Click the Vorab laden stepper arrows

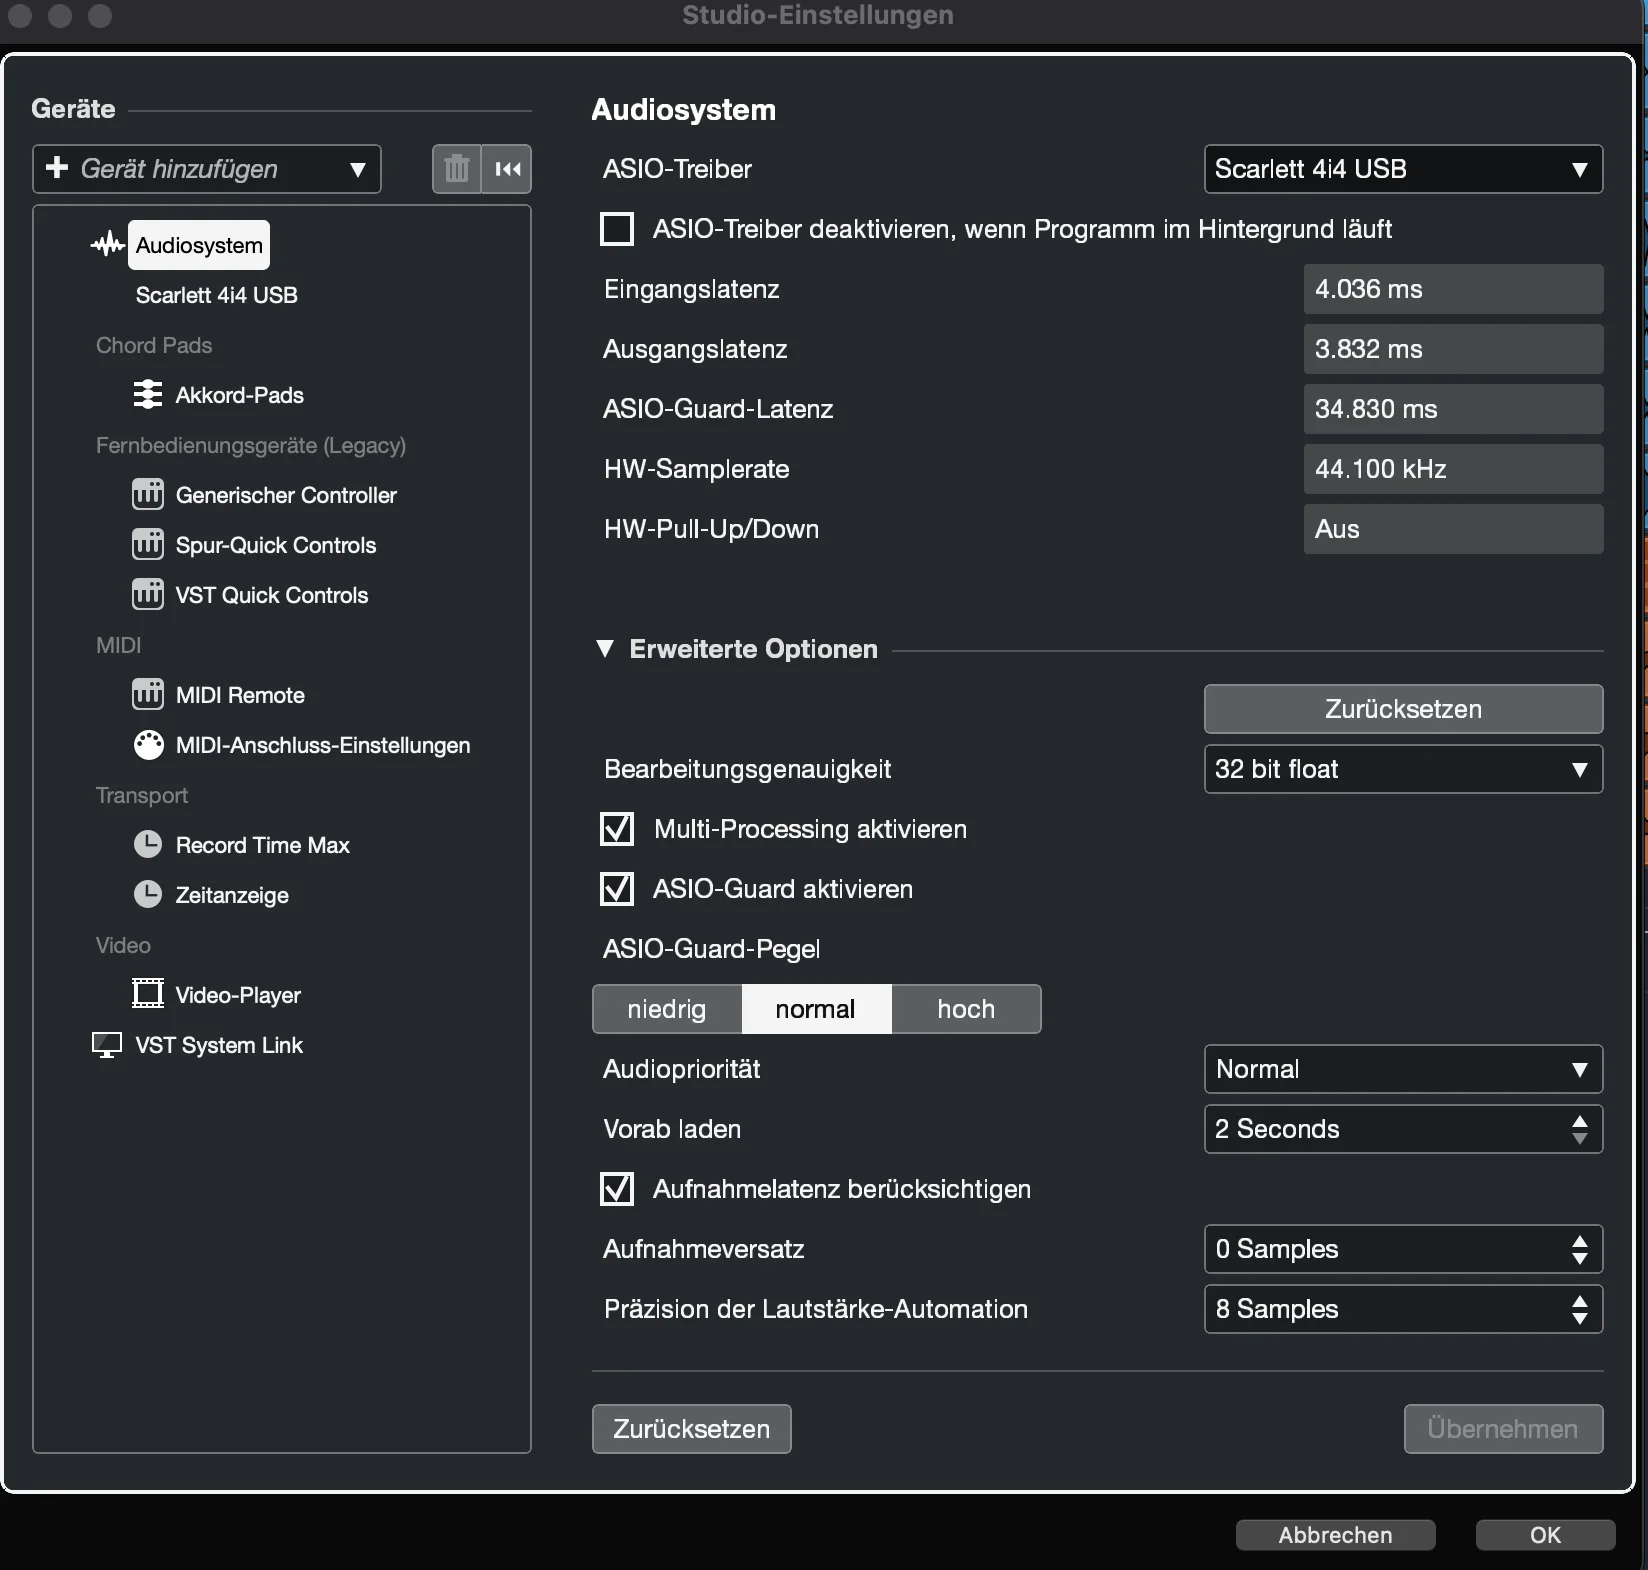coord(1580,1129)
